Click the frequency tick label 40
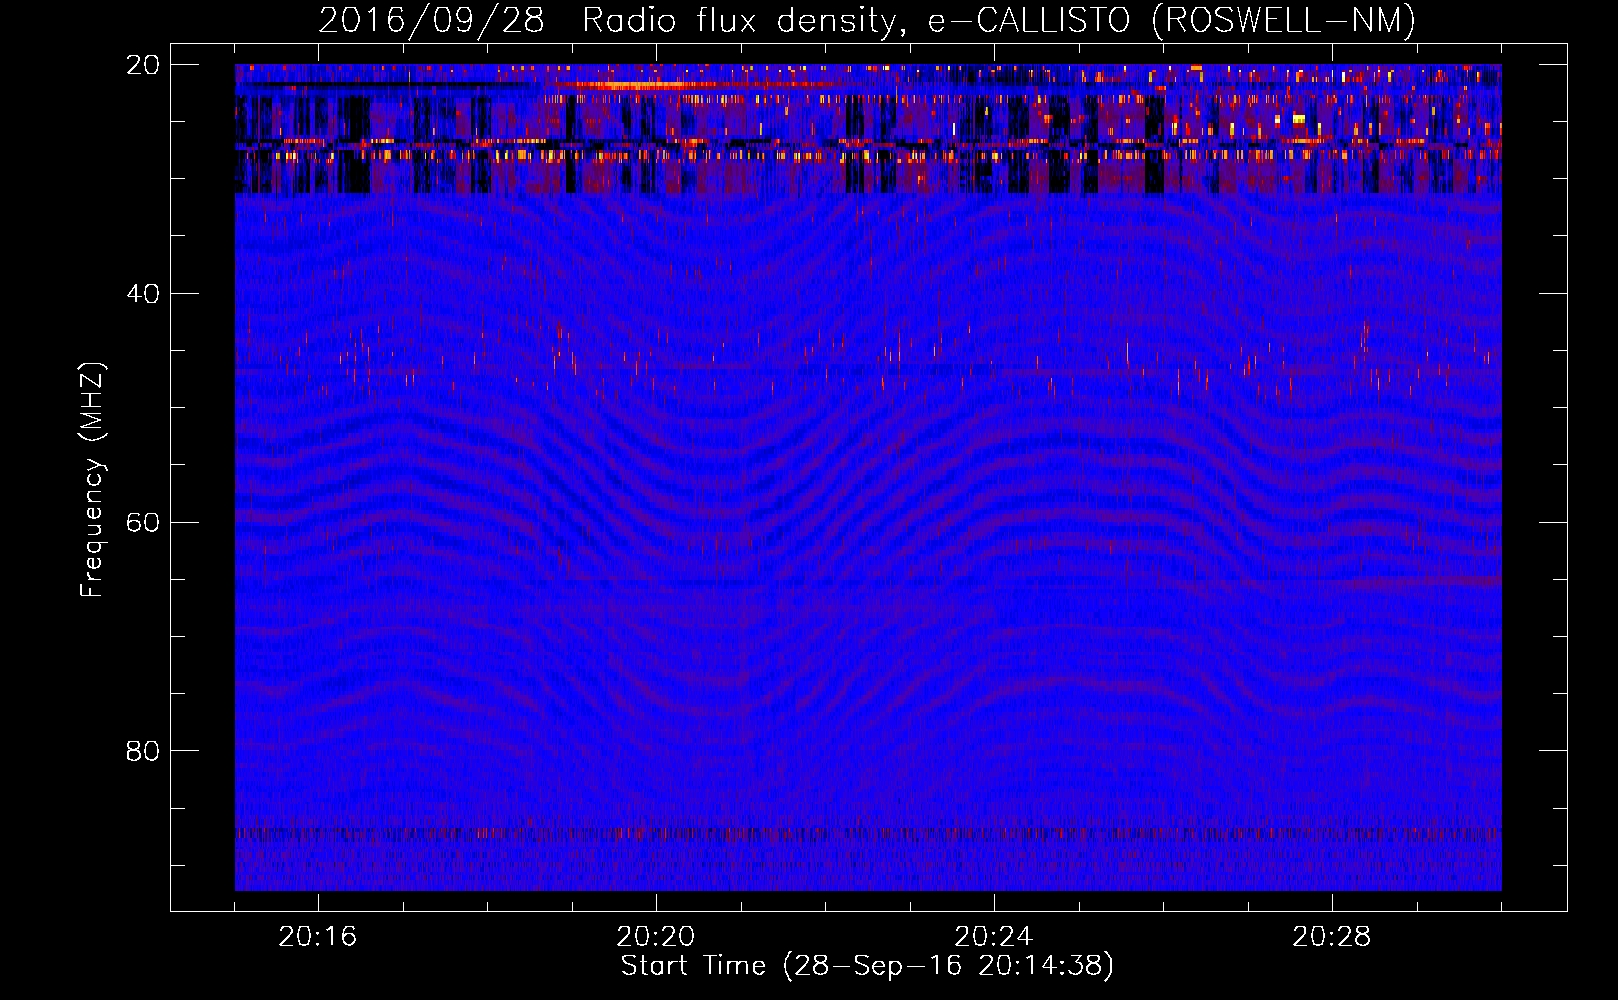 (143, 294)
